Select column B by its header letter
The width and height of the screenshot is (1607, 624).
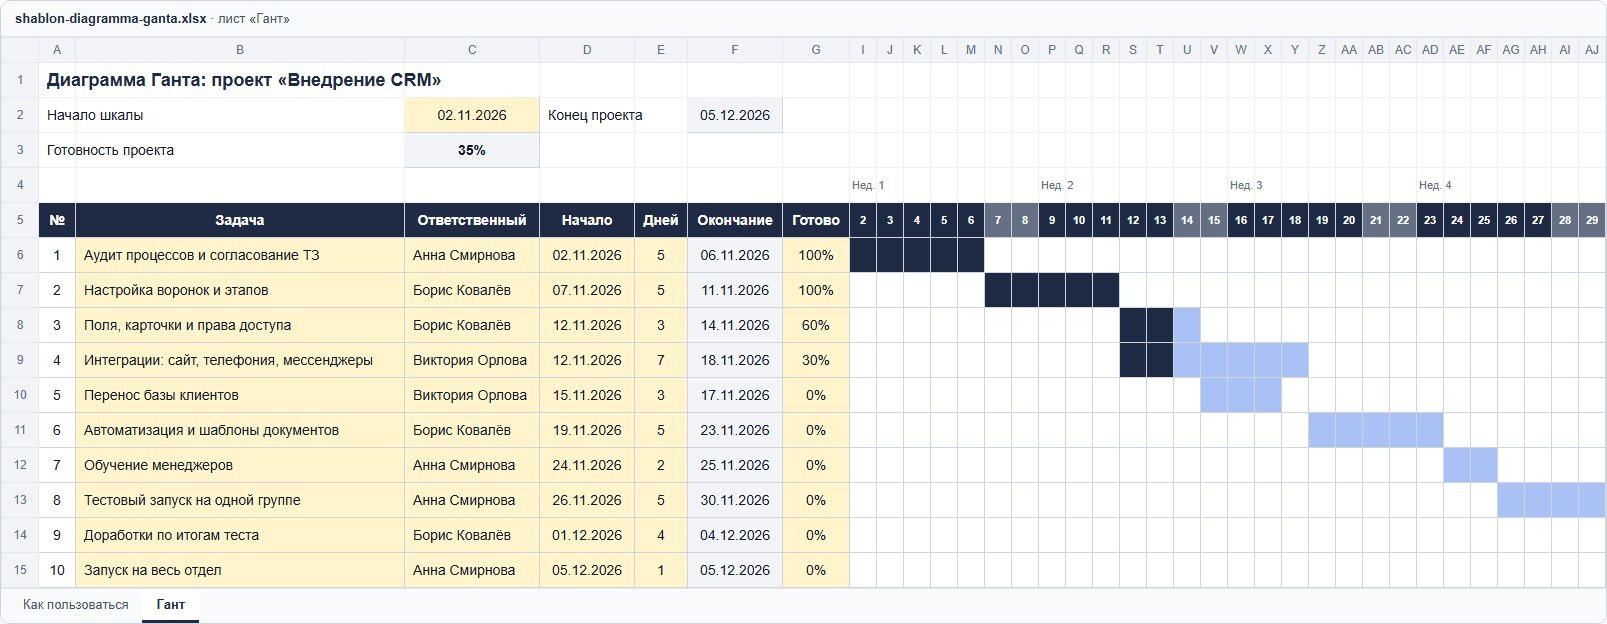(240, 50)
